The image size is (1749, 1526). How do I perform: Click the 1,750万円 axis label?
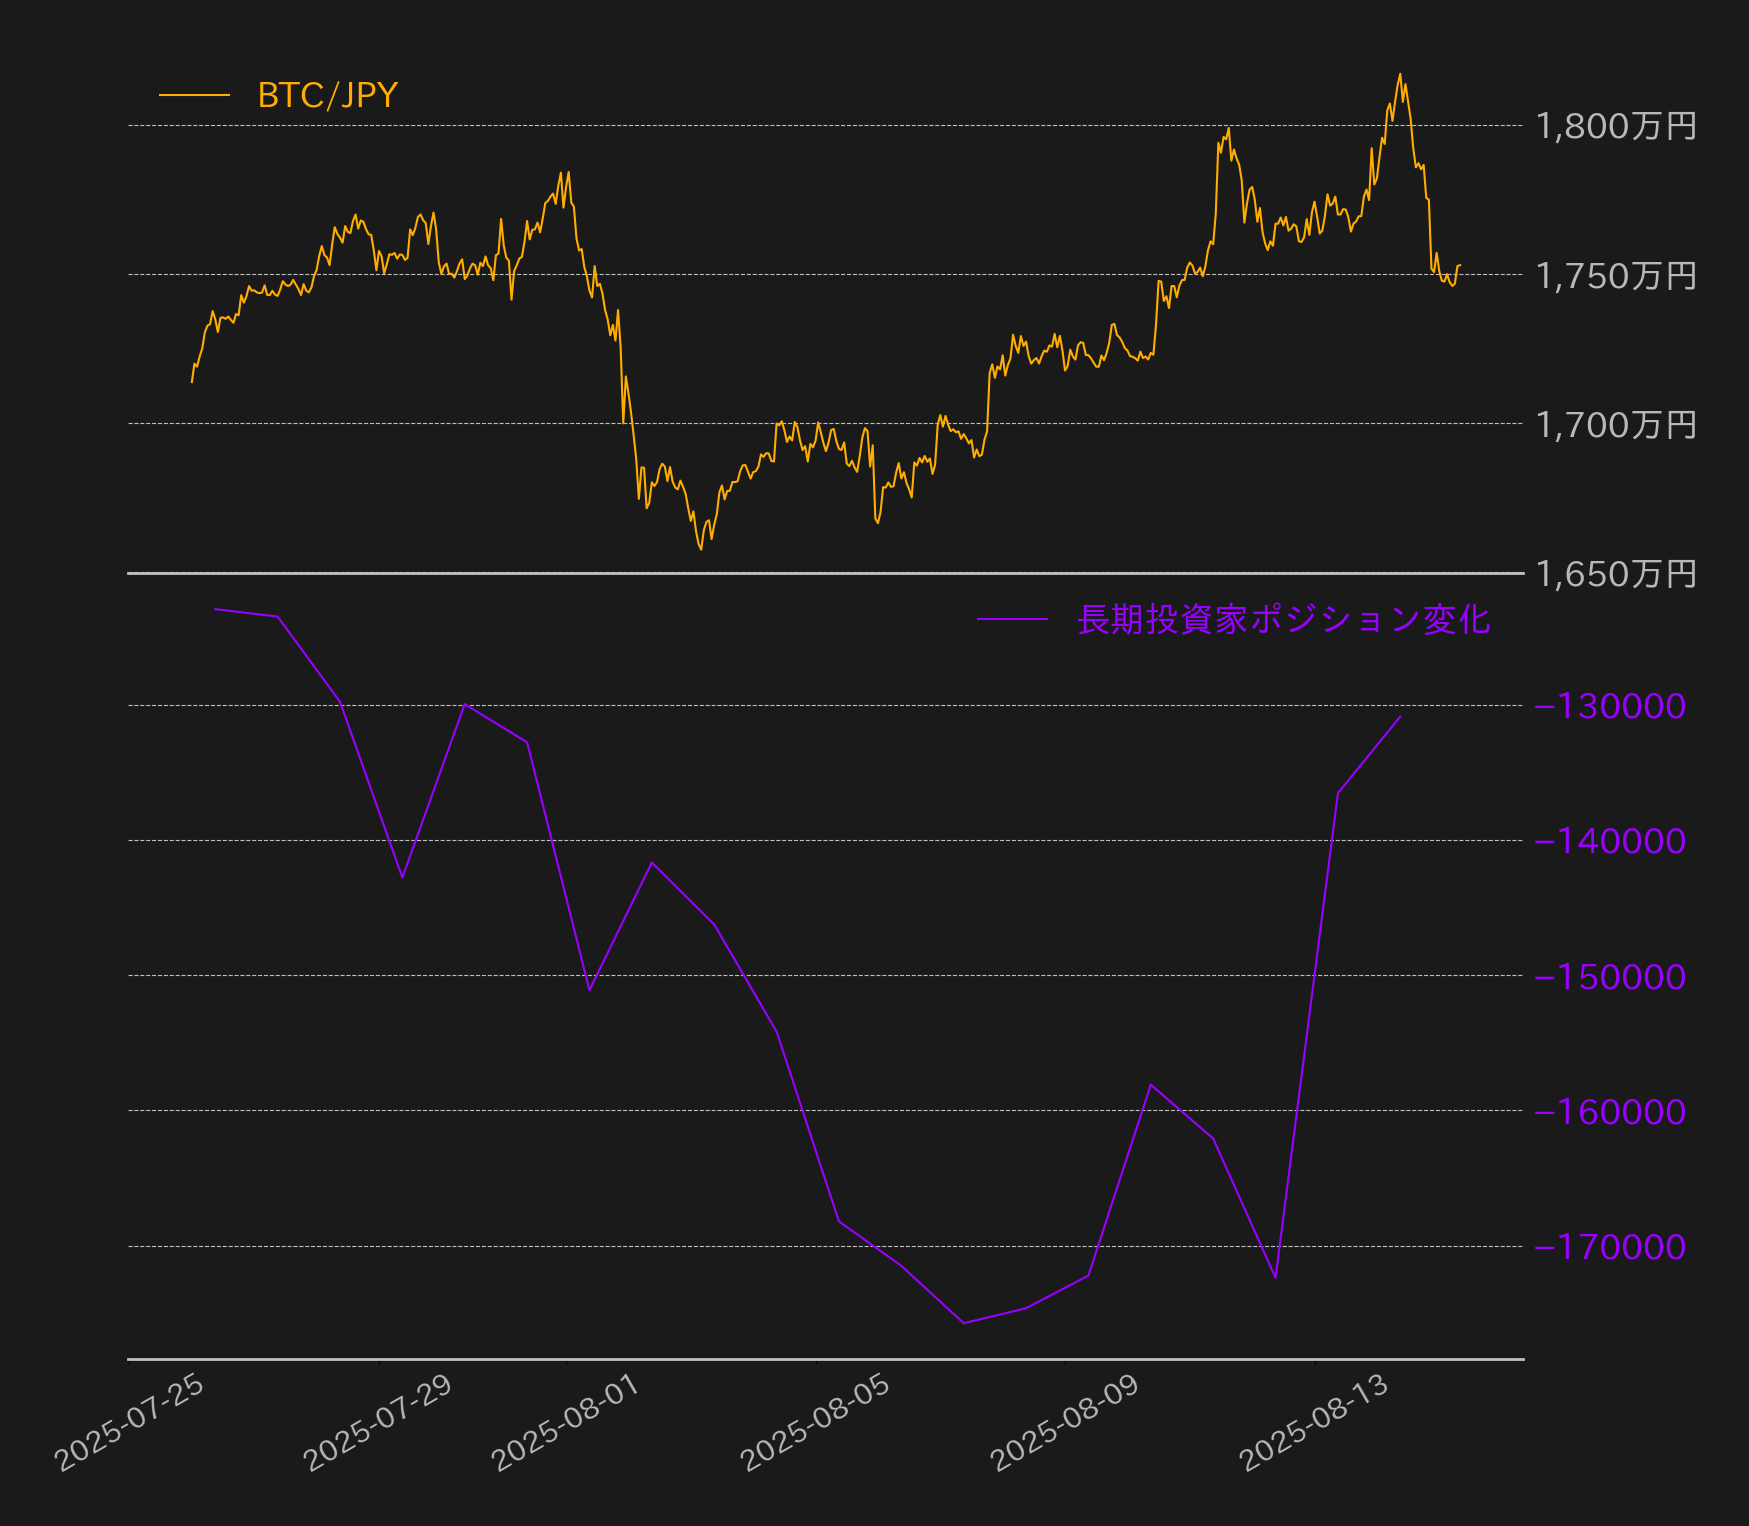(1616, 275)
